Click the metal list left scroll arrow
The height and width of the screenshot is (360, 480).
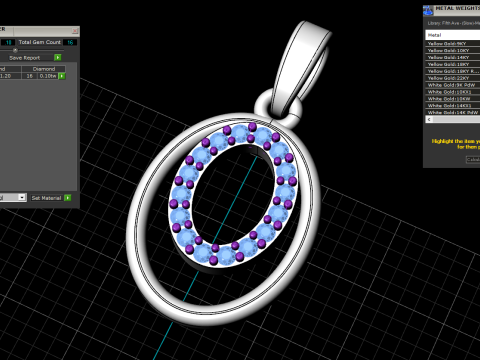[429, 119]
